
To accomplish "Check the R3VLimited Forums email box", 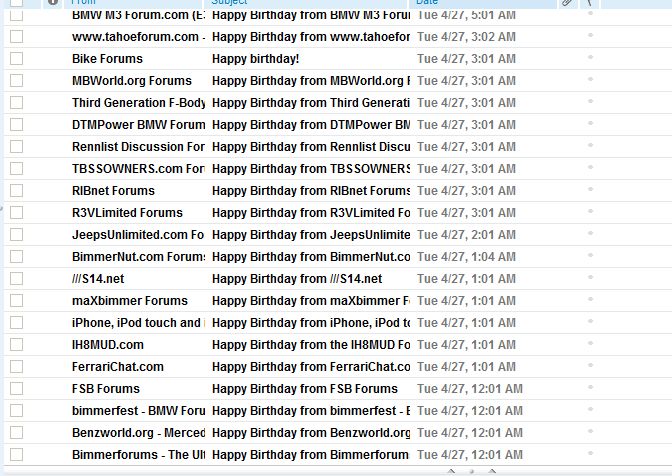I will pos(16,212).
